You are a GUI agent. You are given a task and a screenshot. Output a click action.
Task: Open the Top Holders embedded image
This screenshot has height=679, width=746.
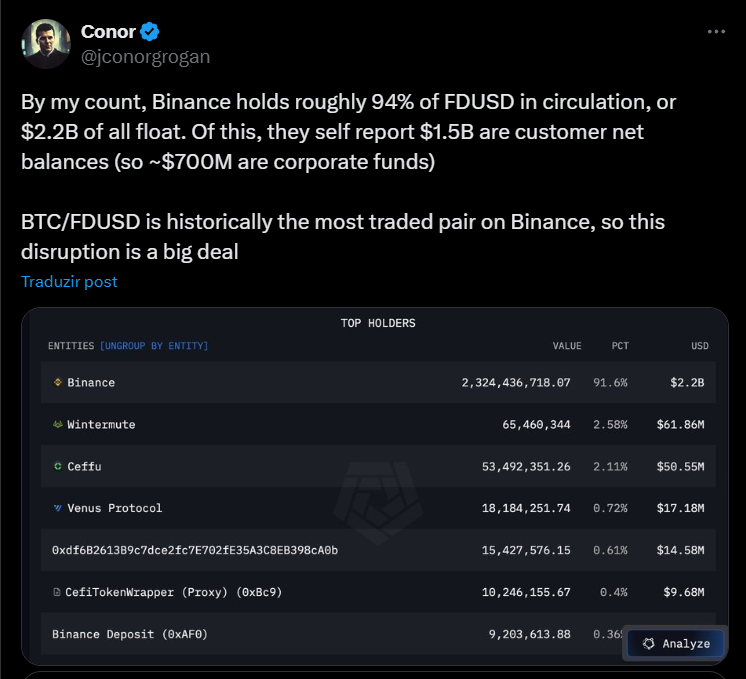pos(375,486)
